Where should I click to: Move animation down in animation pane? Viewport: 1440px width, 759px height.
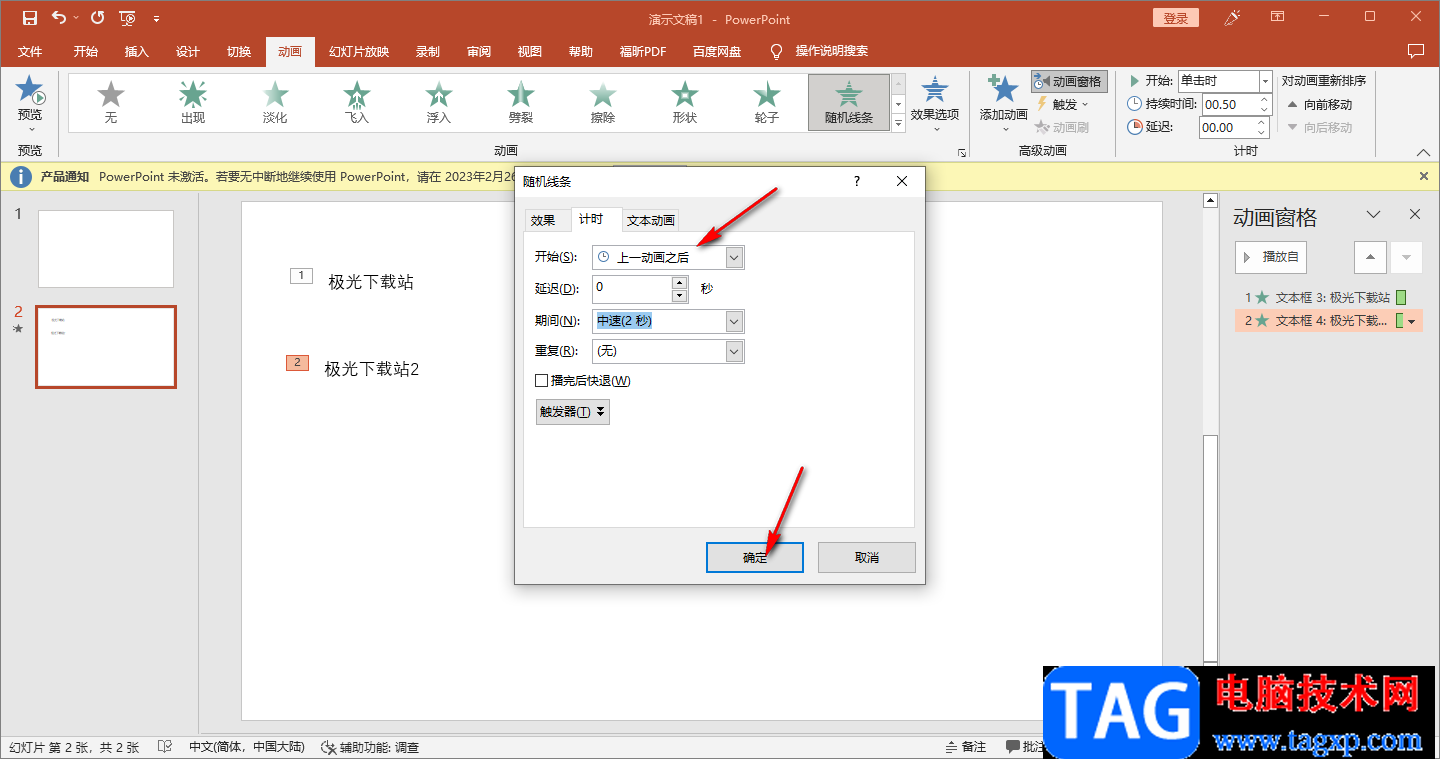pyautogui.click(x=1406, y=257)
